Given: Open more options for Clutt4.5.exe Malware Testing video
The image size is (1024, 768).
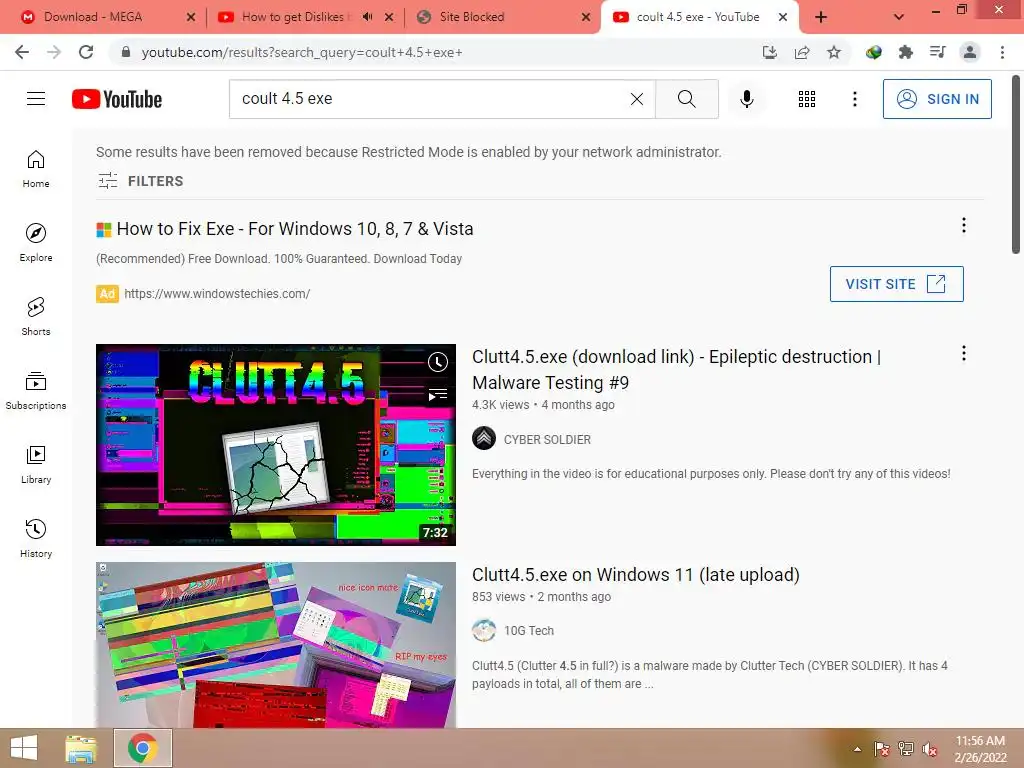Looking at the screenshot, I should click(963, 353).
